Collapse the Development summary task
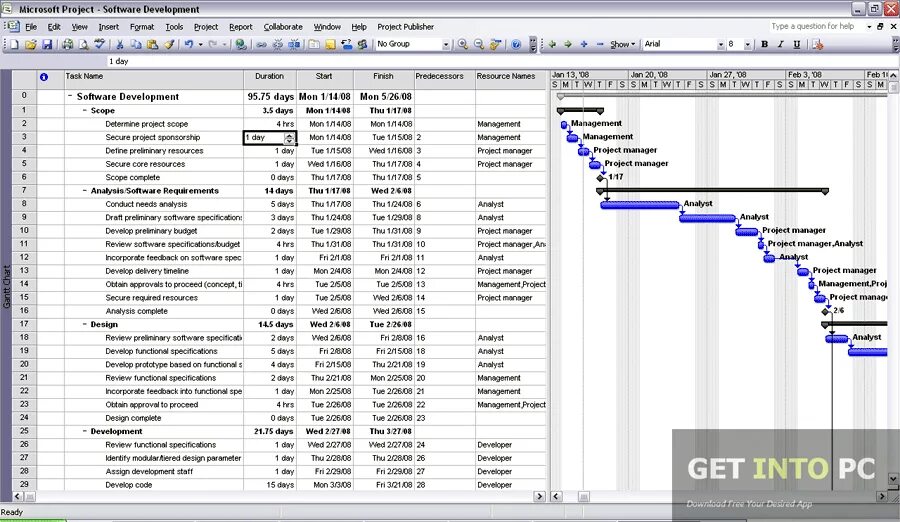This screenshot has width=900, height=522. pos(84,431)
